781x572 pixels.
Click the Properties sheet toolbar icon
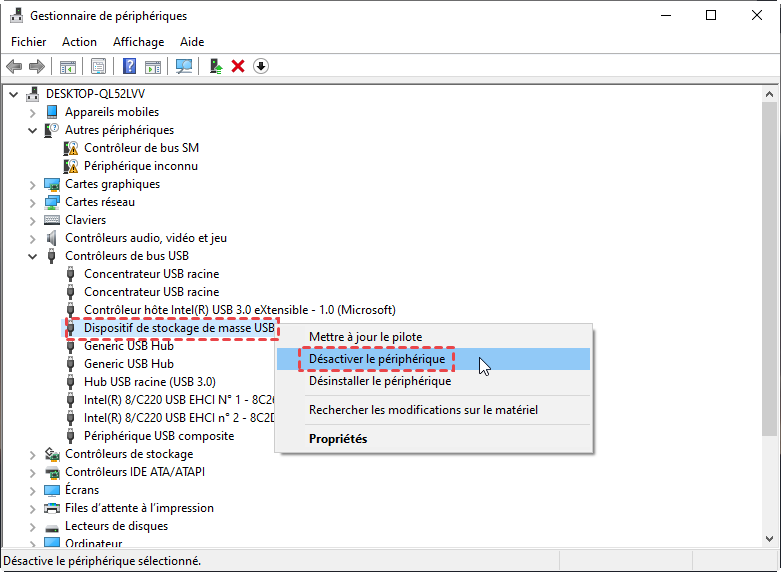click(99, 66)
